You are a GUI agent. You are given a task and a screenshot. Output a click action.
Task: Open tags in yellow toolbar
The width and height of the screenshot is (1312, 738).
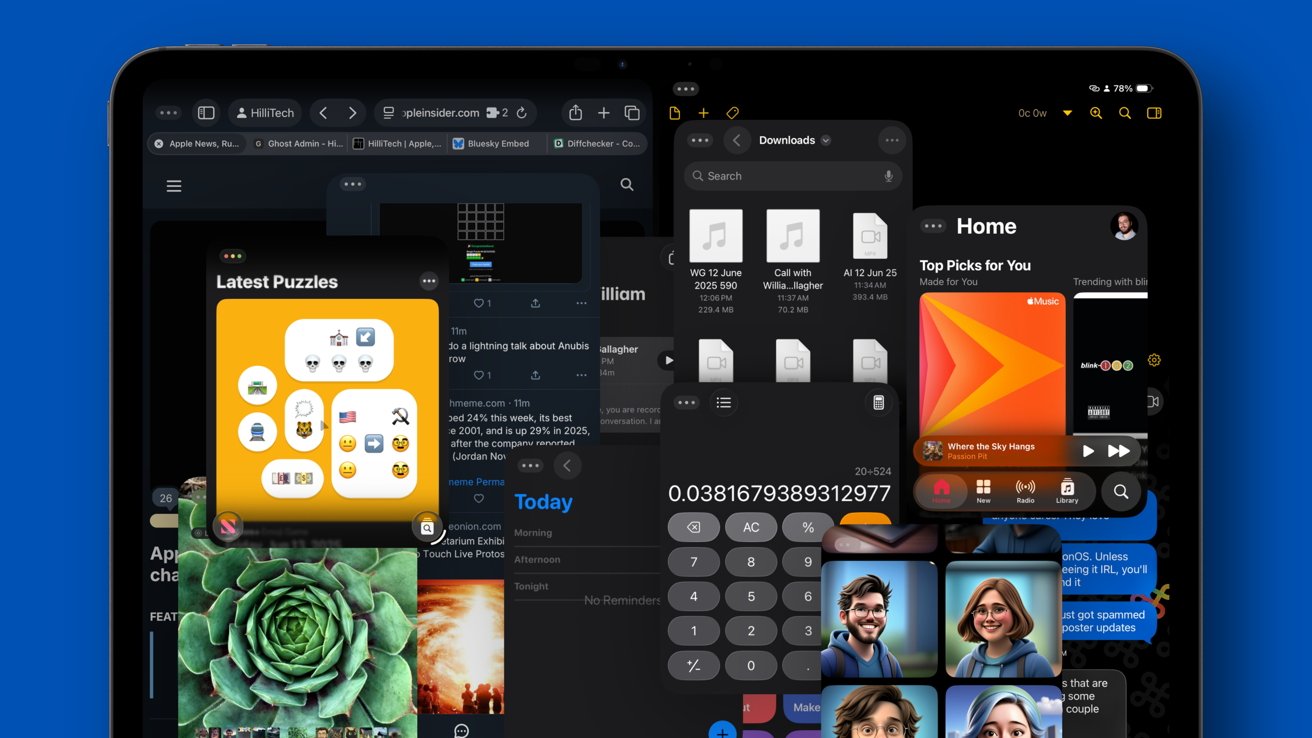point(732,113)
